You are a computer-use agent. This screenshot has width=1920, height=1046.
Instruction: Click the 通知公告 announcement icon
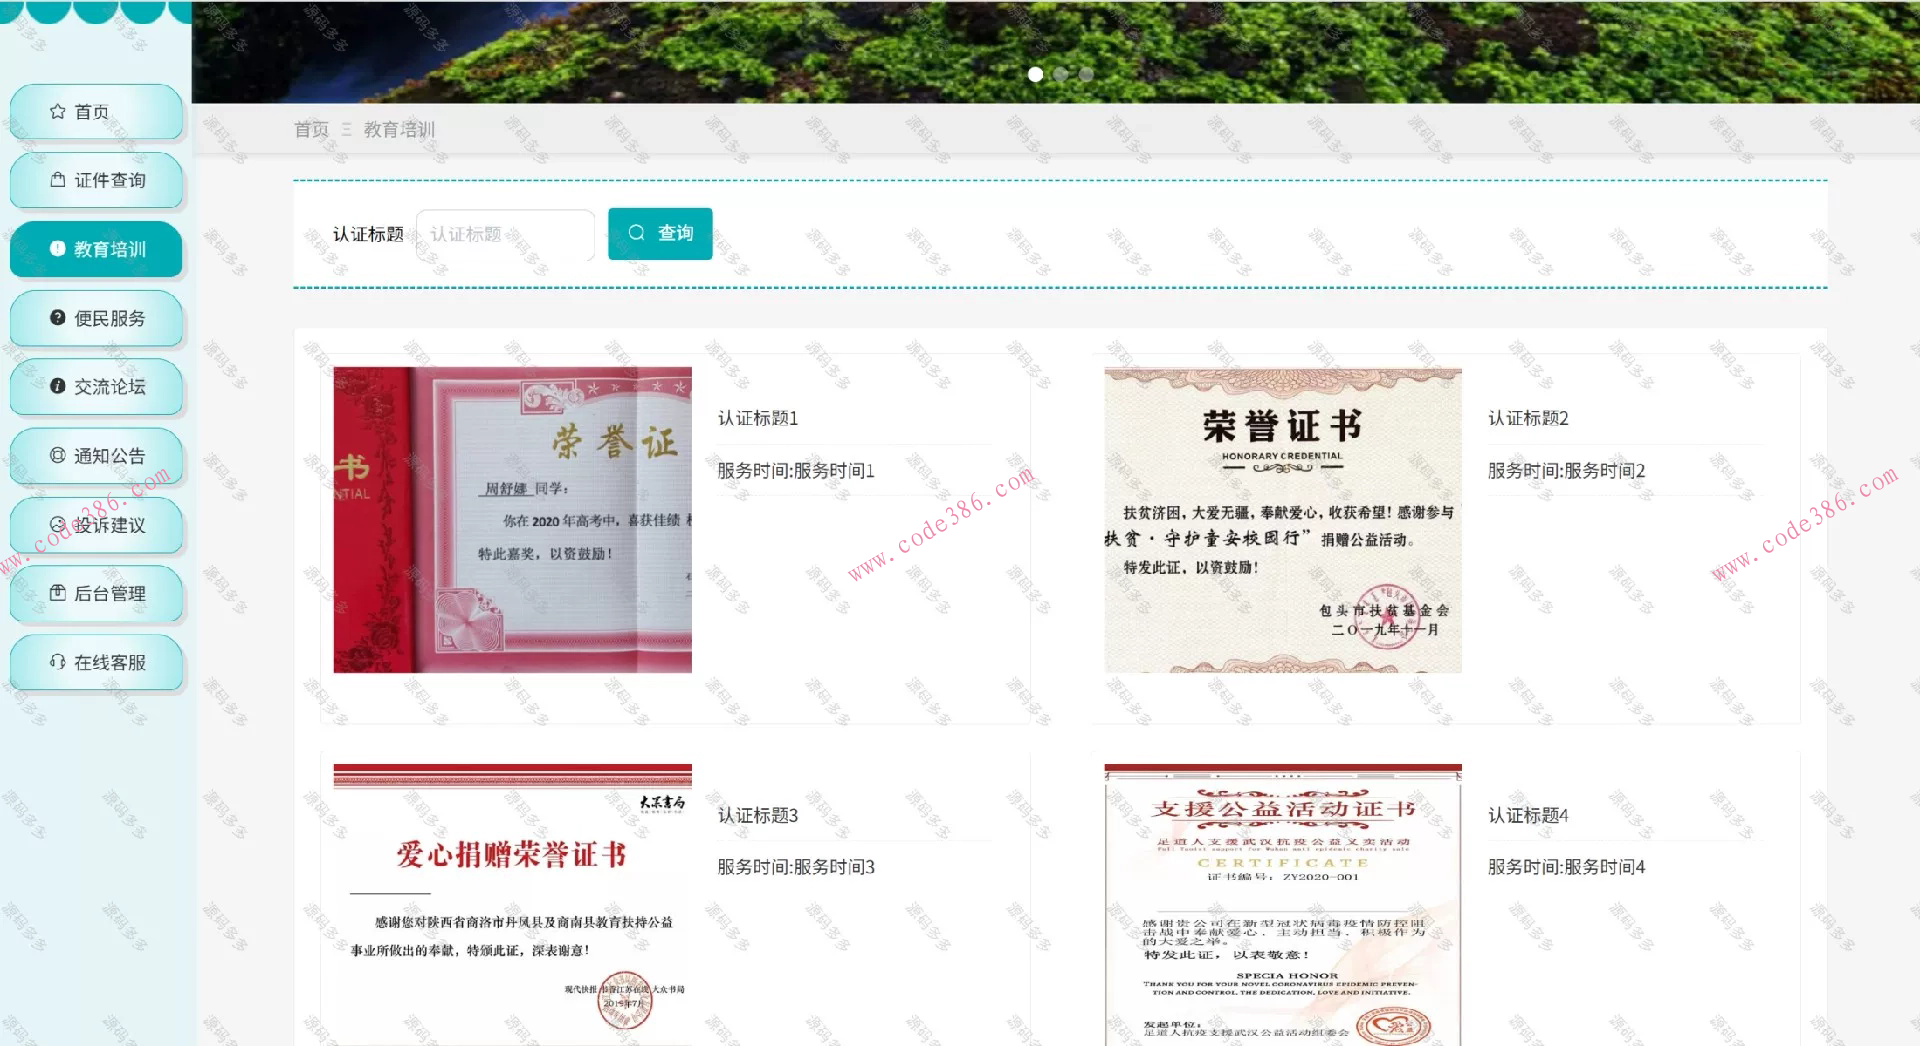[x=57, y=455]
